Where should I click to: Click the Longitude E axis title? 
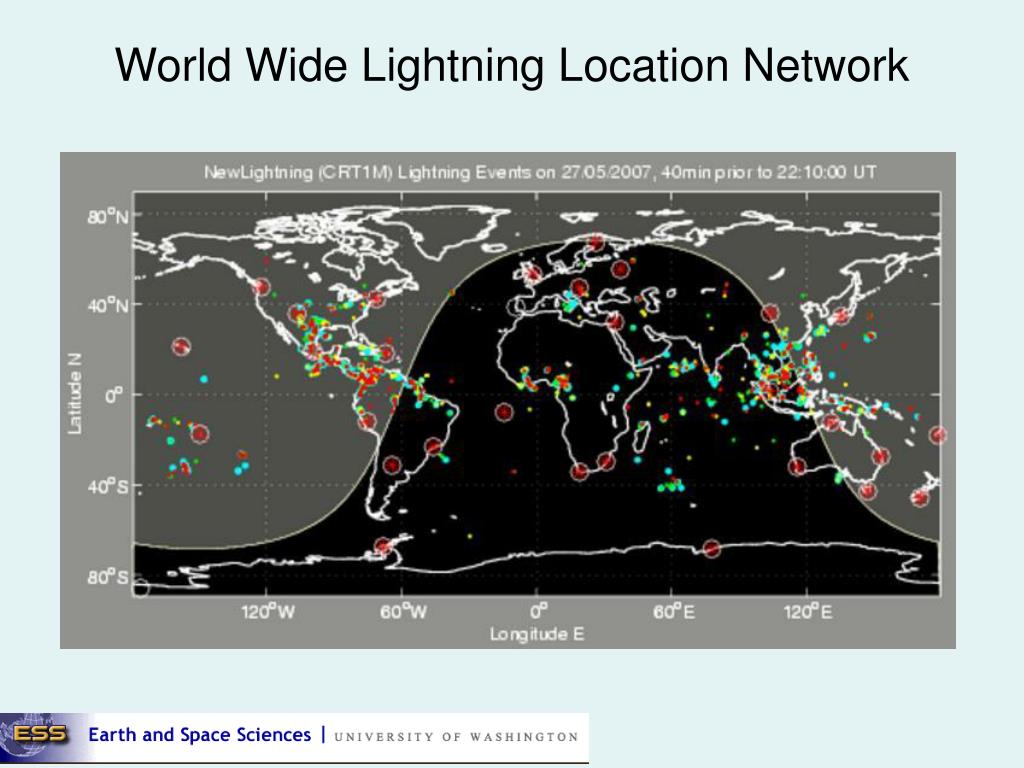pyautogui.click(x=537, y=634)
